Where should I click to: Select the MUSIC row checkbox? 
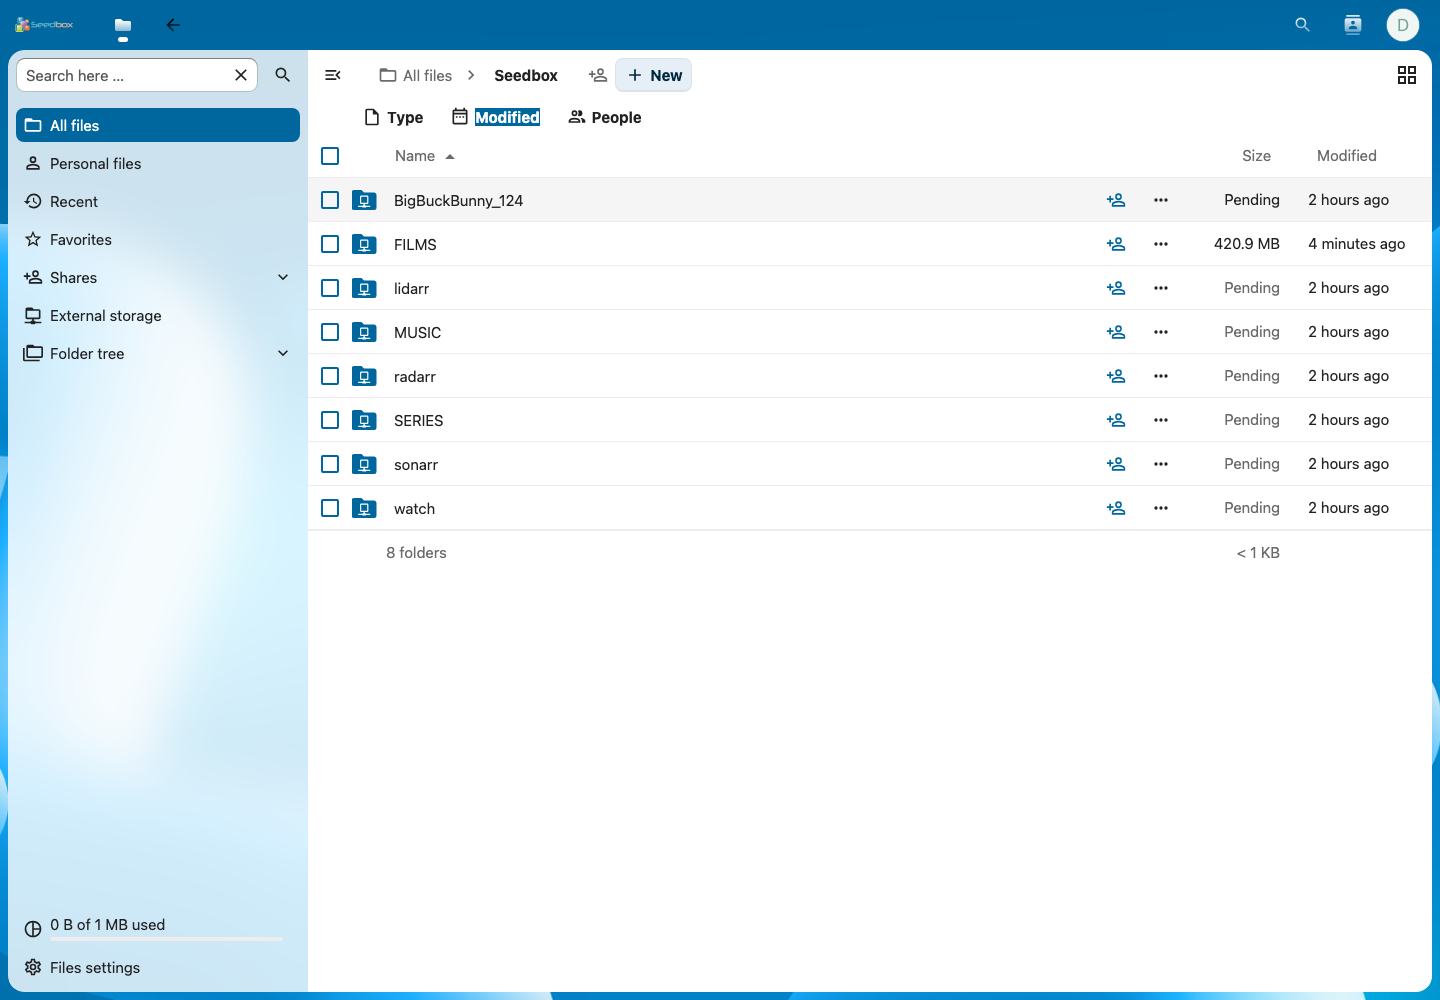coord(330,332)
